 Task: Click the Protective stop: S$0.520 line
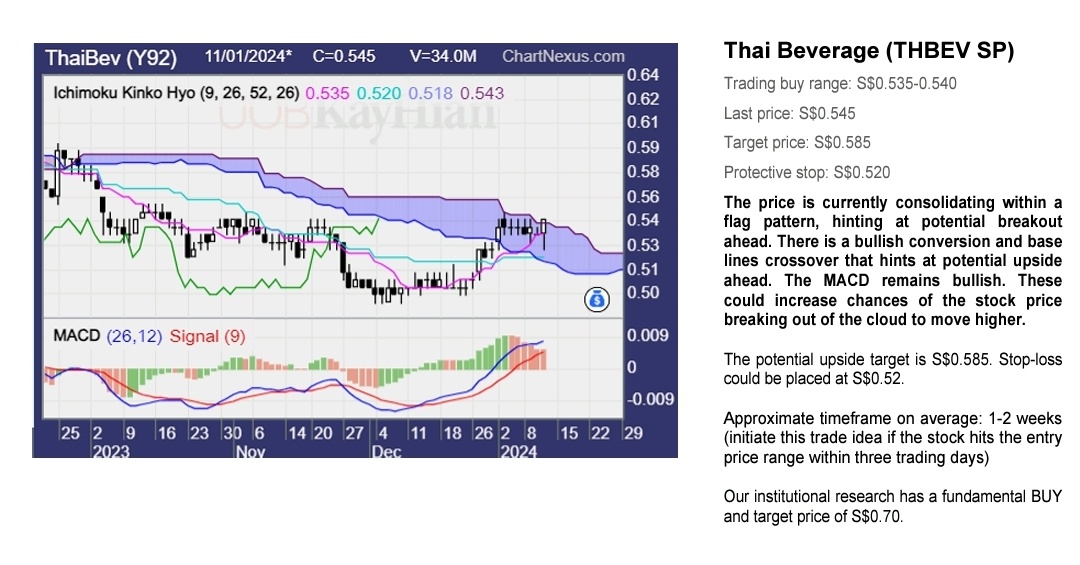click(x=807, y=172)
